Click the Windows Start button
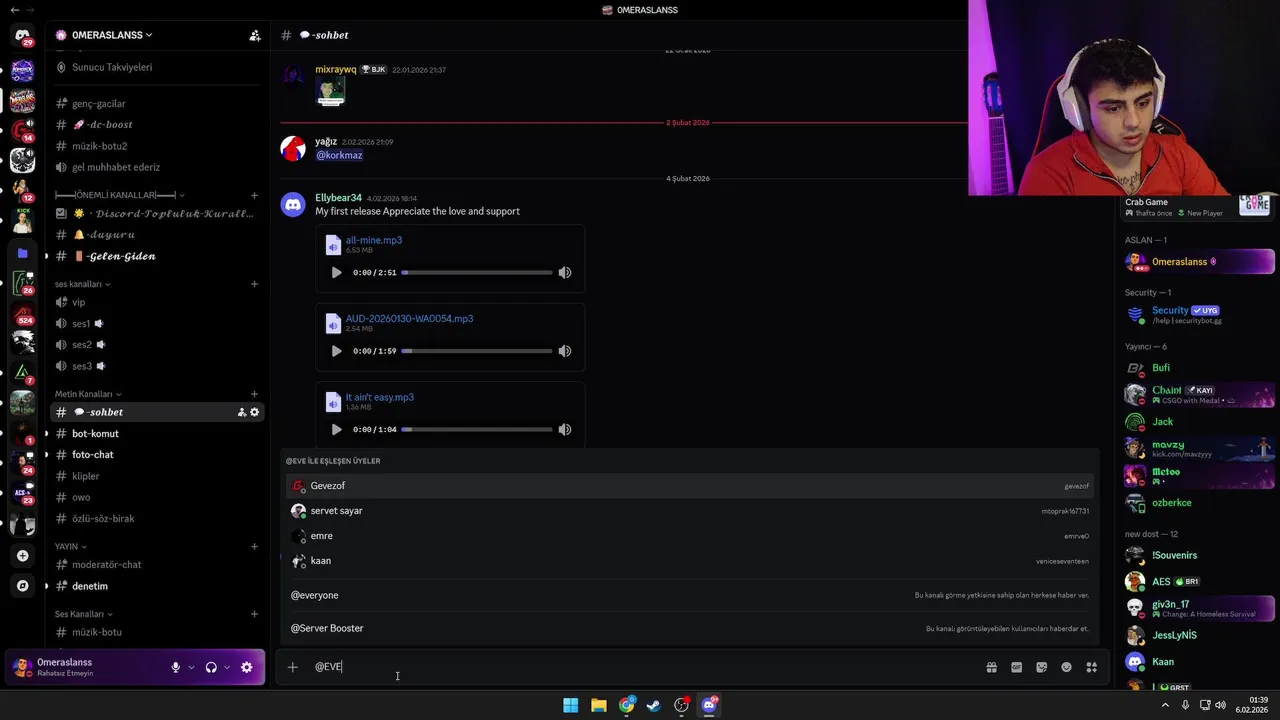The image size is (1280, 720). coord(570,705)
